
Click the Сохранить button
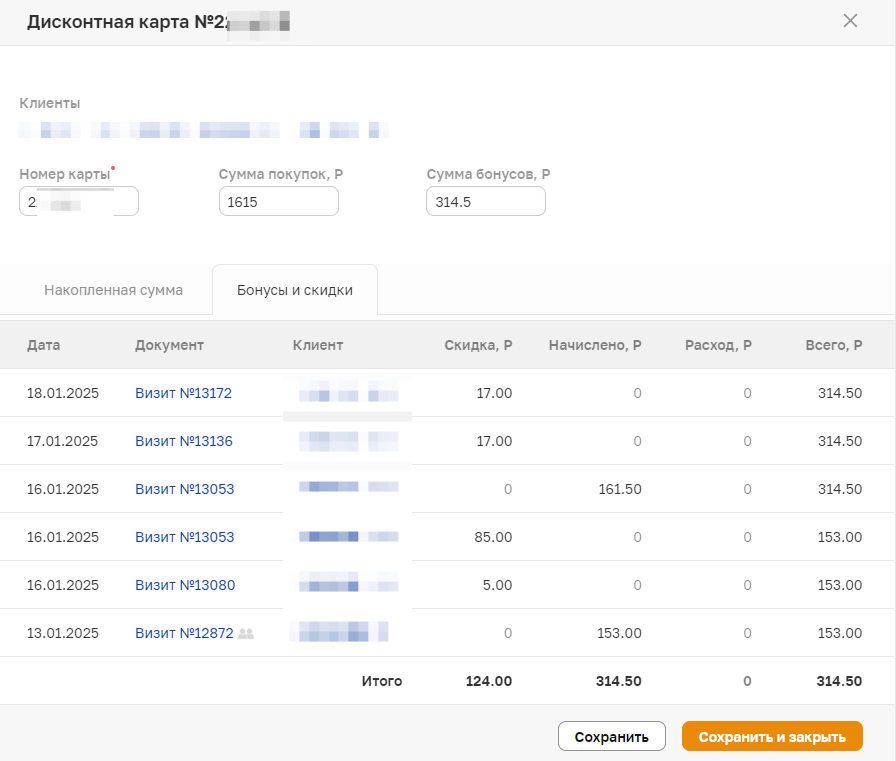click(x=611, y=736)
